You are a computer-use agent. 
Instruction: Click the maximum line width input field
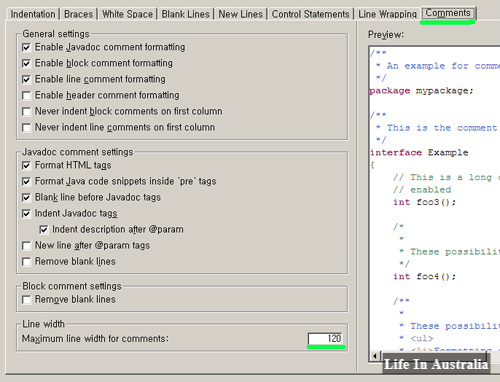click(x=326, y=339)
